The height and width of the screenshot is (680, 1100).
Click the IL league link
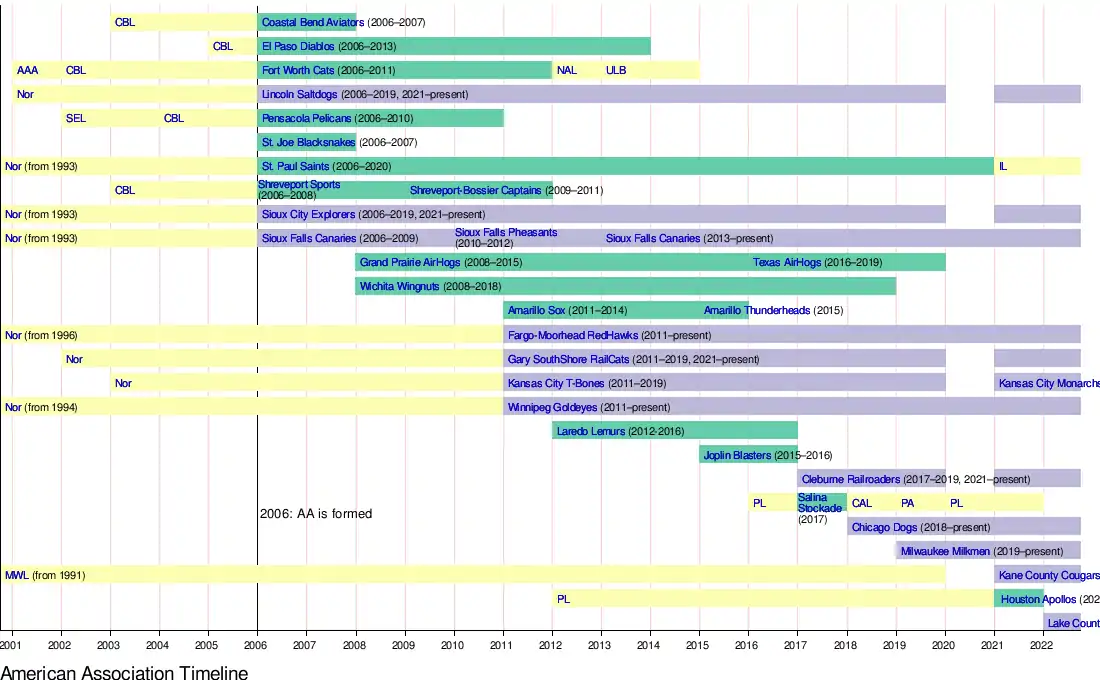1002,166
